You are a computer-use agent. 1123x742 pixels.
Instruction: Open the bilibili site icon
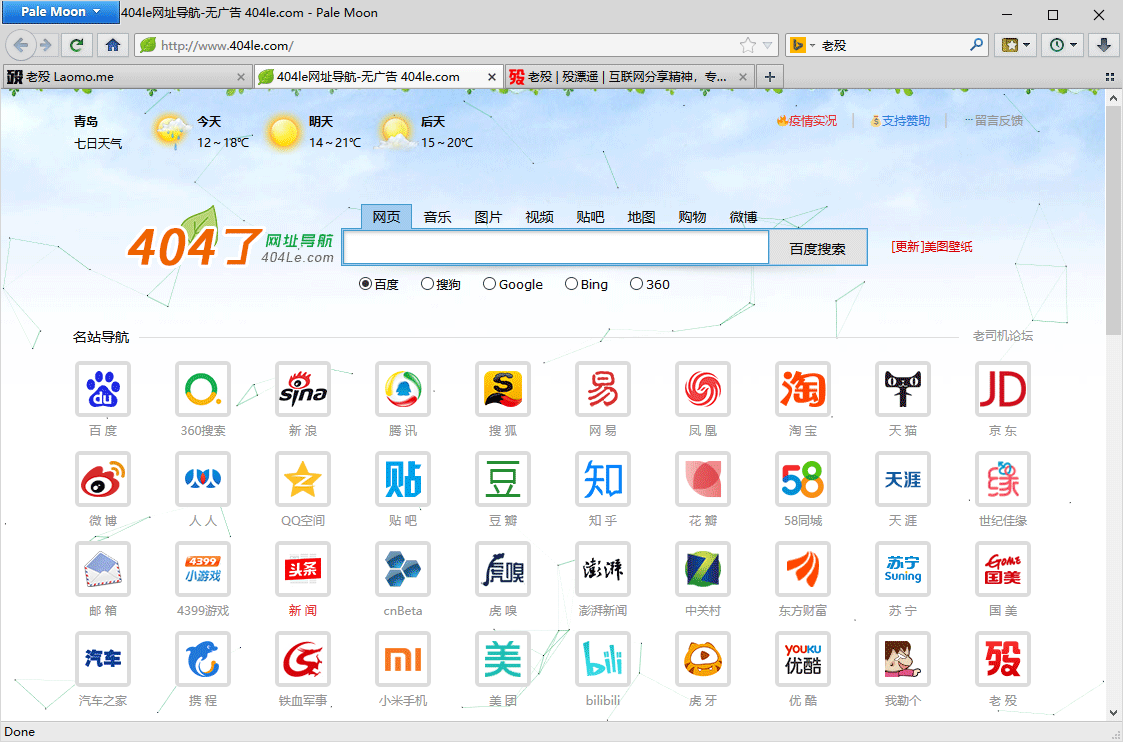click(x=603, y=659)
